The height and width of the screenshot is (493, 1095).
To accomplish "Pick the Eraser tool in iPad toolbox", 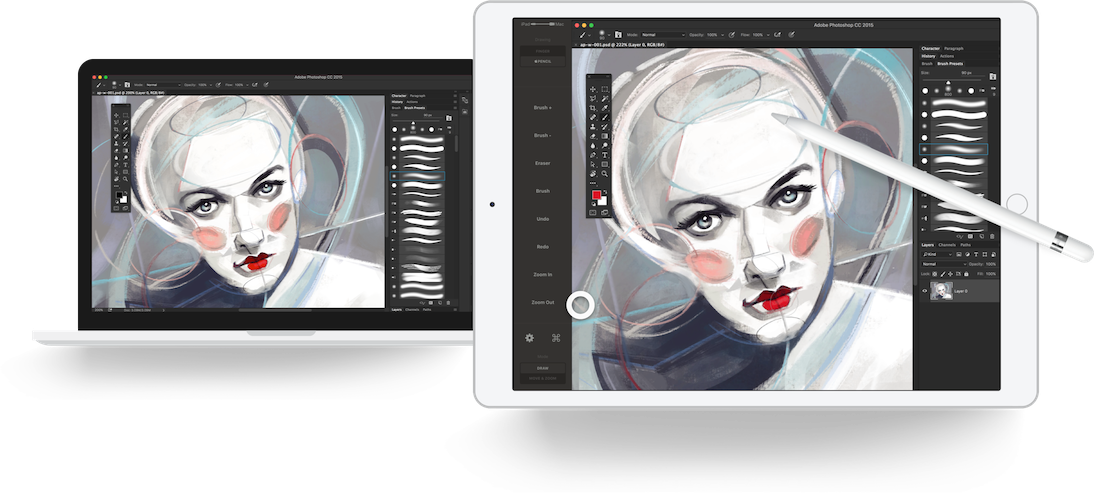I will pos(593,135).
